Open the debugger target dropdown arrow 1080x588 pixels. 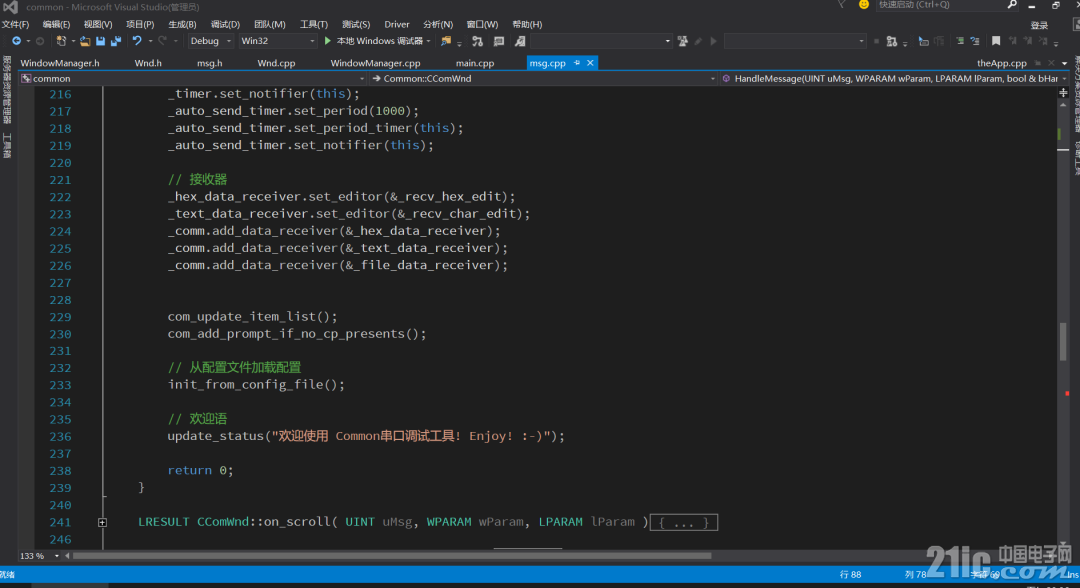click(428, 41)
